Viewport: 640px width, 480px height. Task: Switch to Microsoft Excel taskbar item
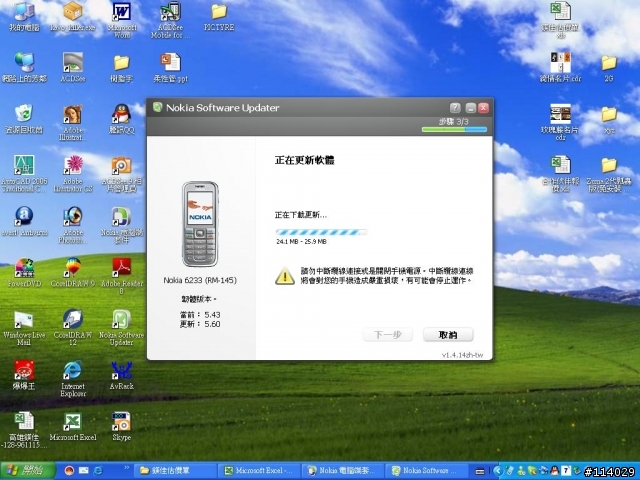pyautogui.click(x=259, y=471)
